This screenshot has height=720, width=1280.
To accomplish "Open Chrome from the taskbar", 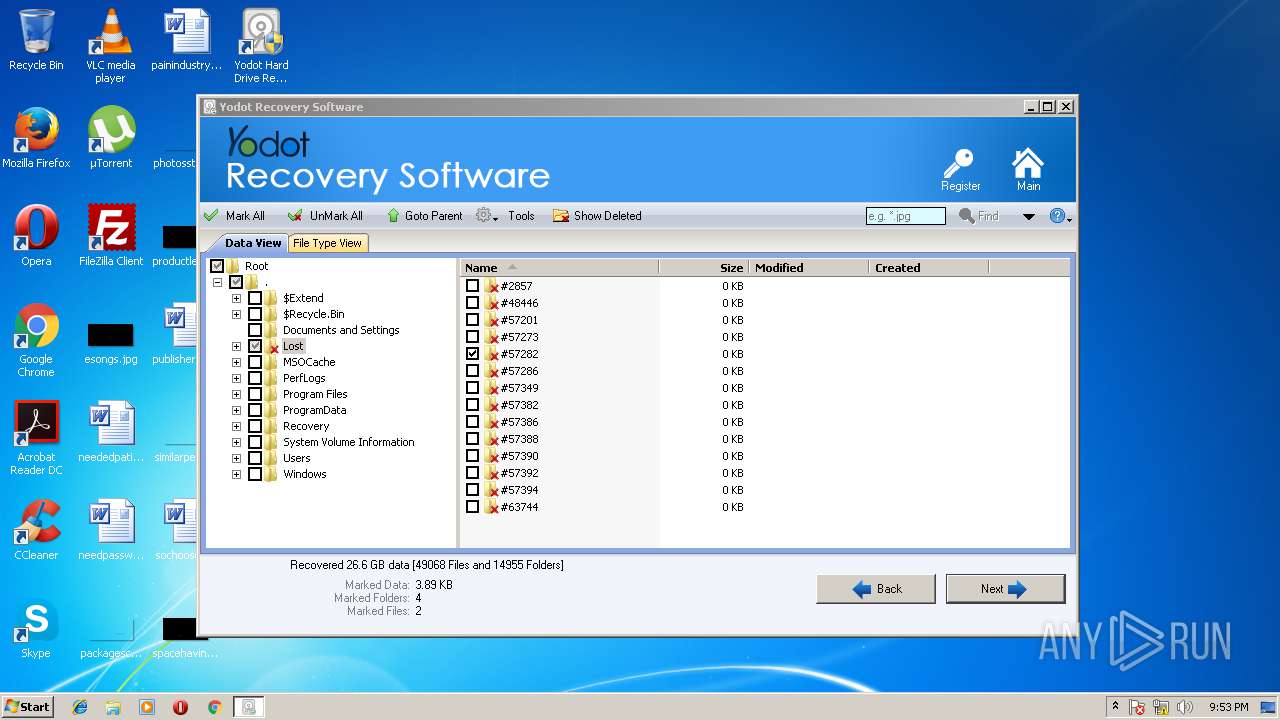I will click(x=214, y=707).
